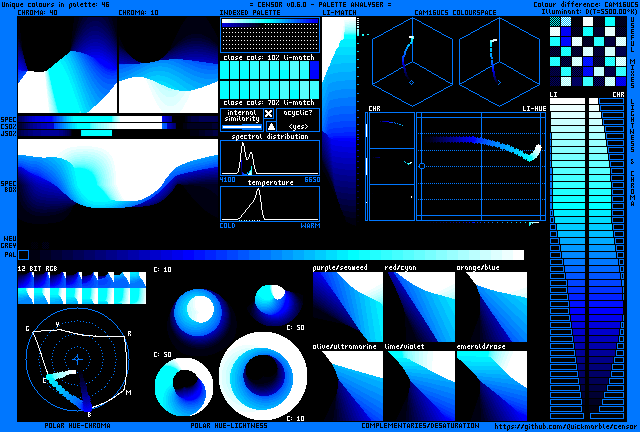The image size is (640, 432).
Task: Click the large bottom-right polar hue-lightness ring
Action: click(x=255, y=374)
